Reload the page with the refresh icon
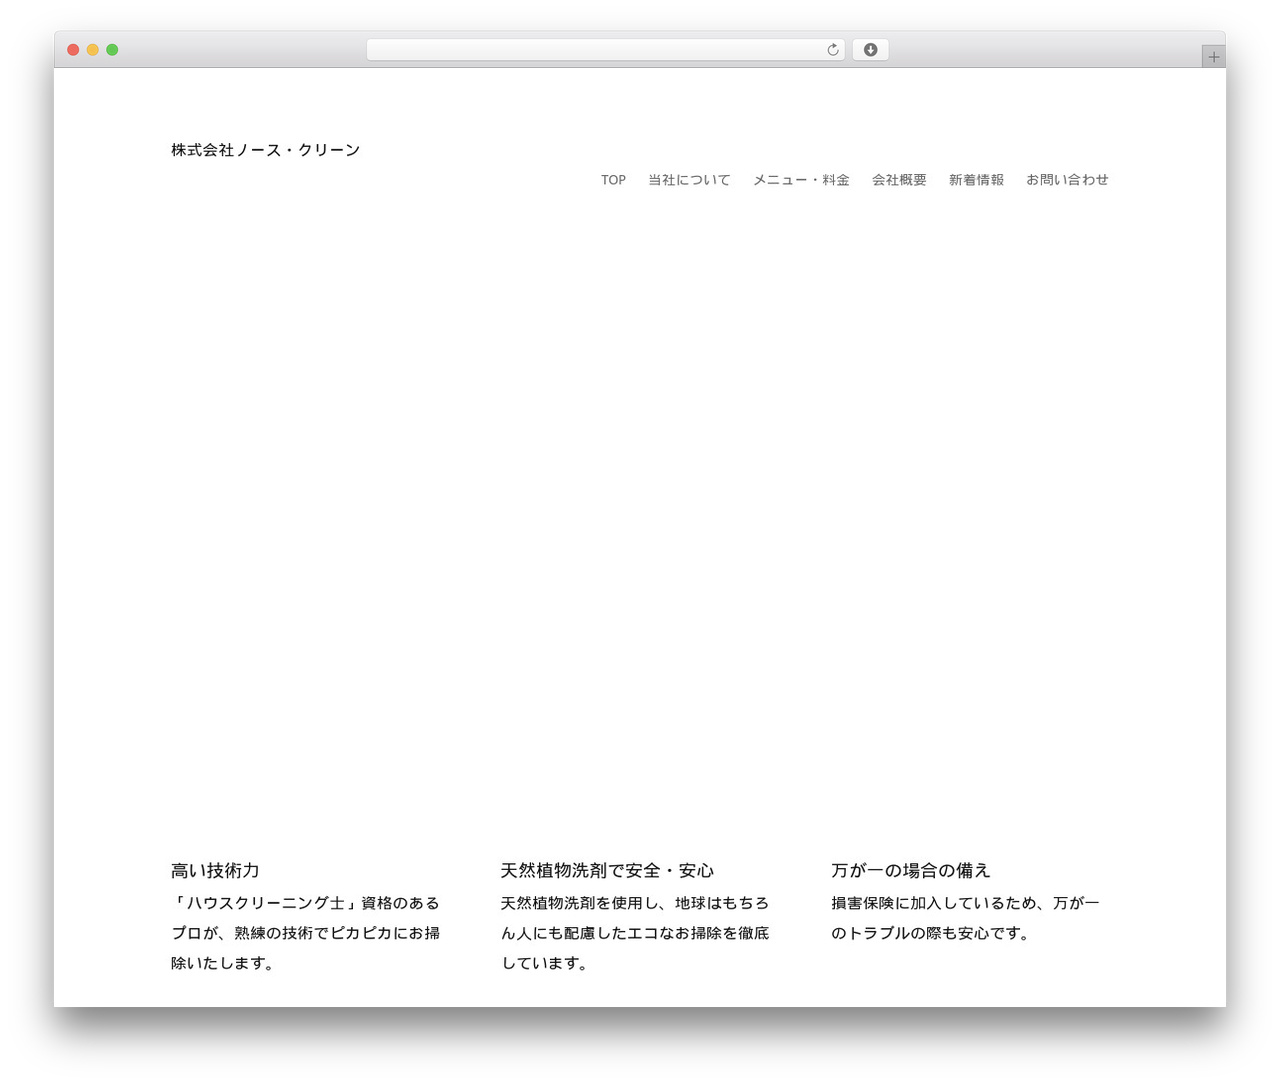The height and width of the screenshot is (1084, 1280). pyautogui.click(x=833, y=50)
